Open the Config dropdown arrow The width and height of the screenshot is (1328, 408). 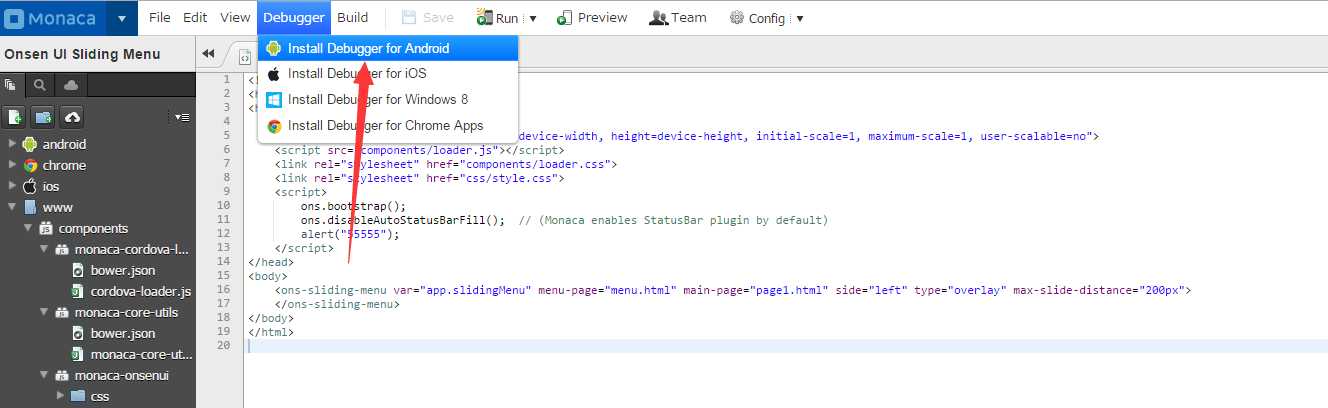(x=800, y=19)
